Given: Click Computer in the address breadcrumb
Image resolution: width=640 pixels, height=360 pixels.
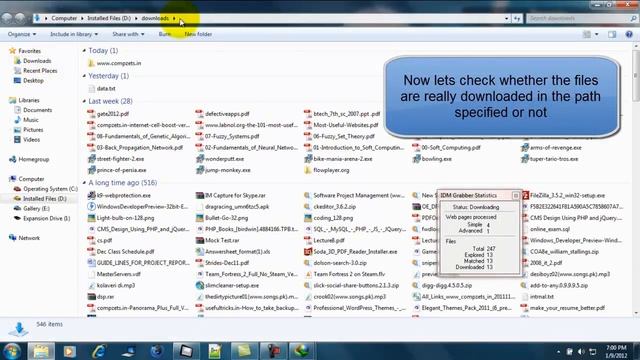Looking at the screenshot, I should [64, 18].
